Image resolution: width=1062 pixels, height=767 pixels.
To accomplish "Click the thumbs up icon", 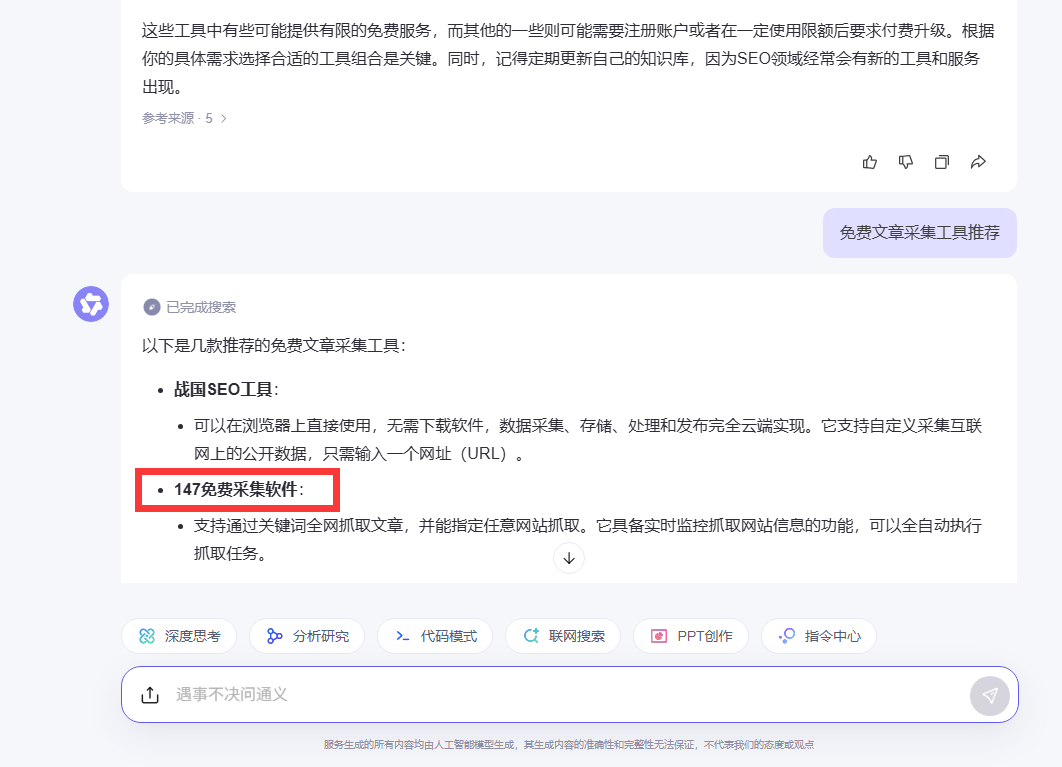I will [870, 162].
